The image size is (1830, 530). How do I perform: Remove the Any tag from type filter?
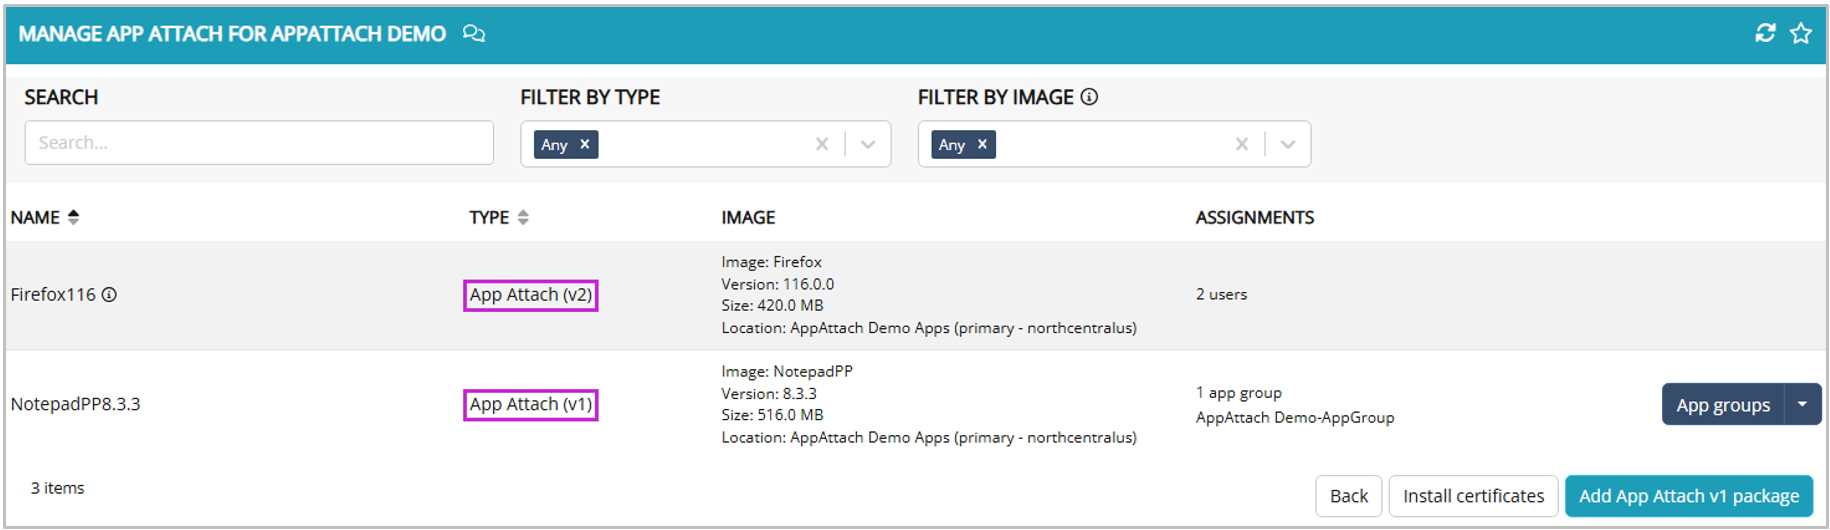585,144
